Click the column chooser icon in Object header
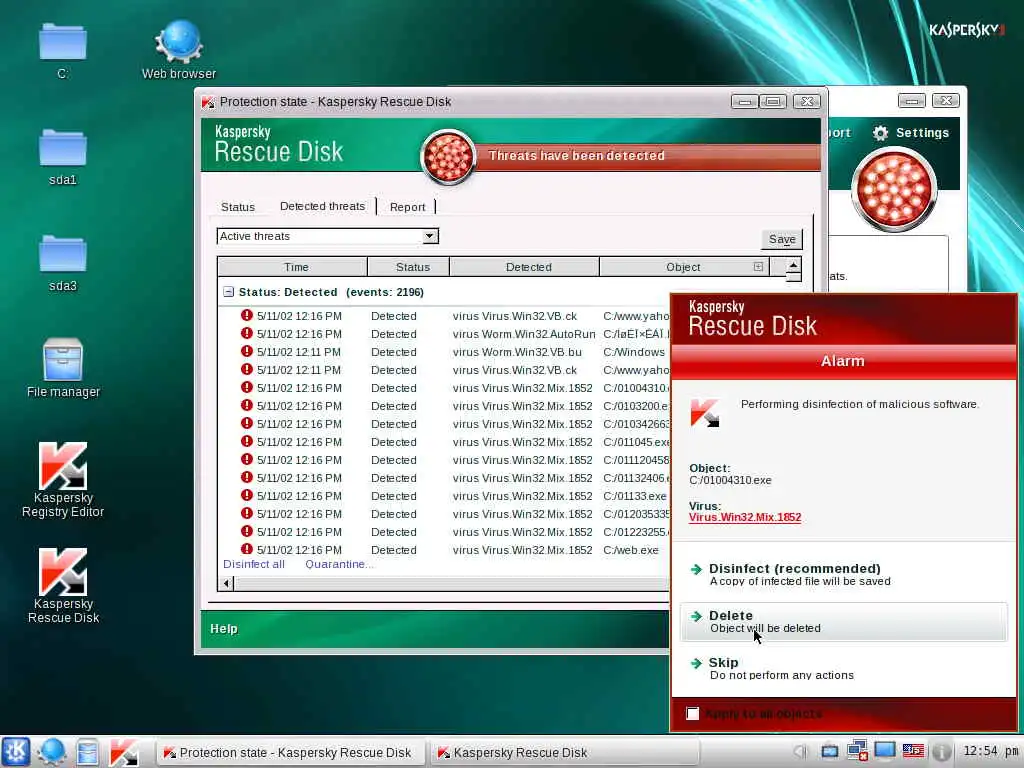 point(758,266)
